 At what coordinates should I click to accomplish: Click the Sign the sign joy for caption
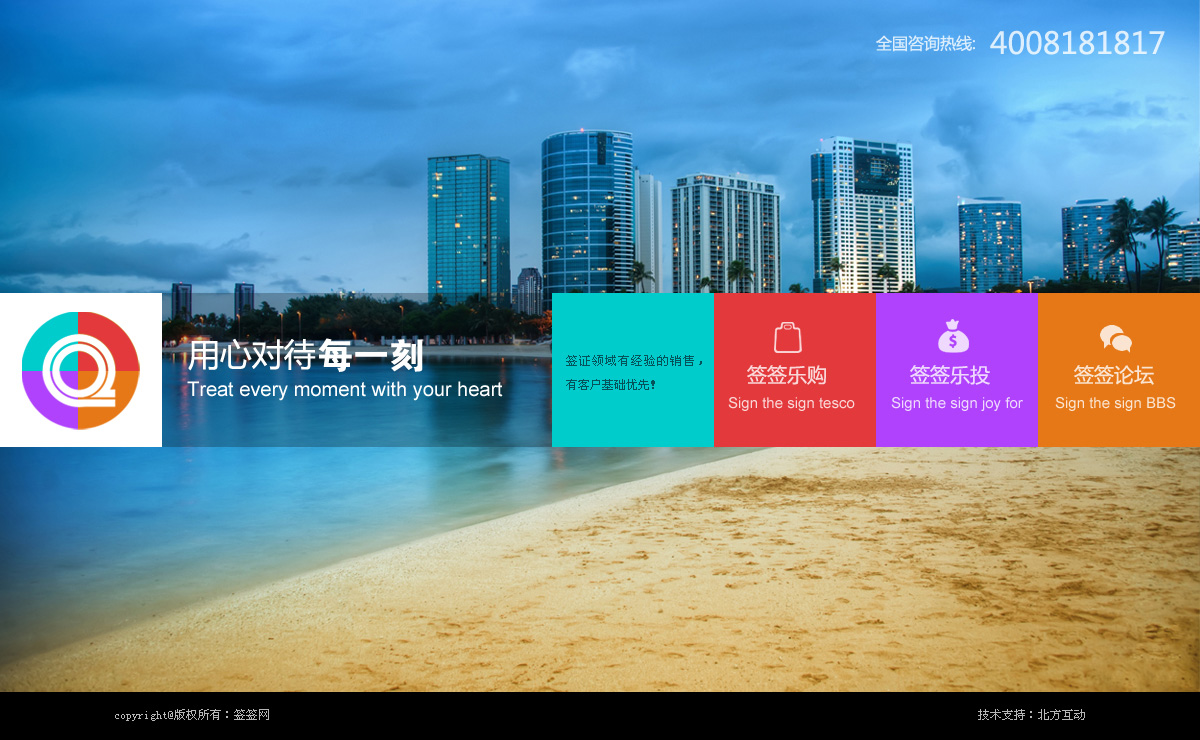957,404
